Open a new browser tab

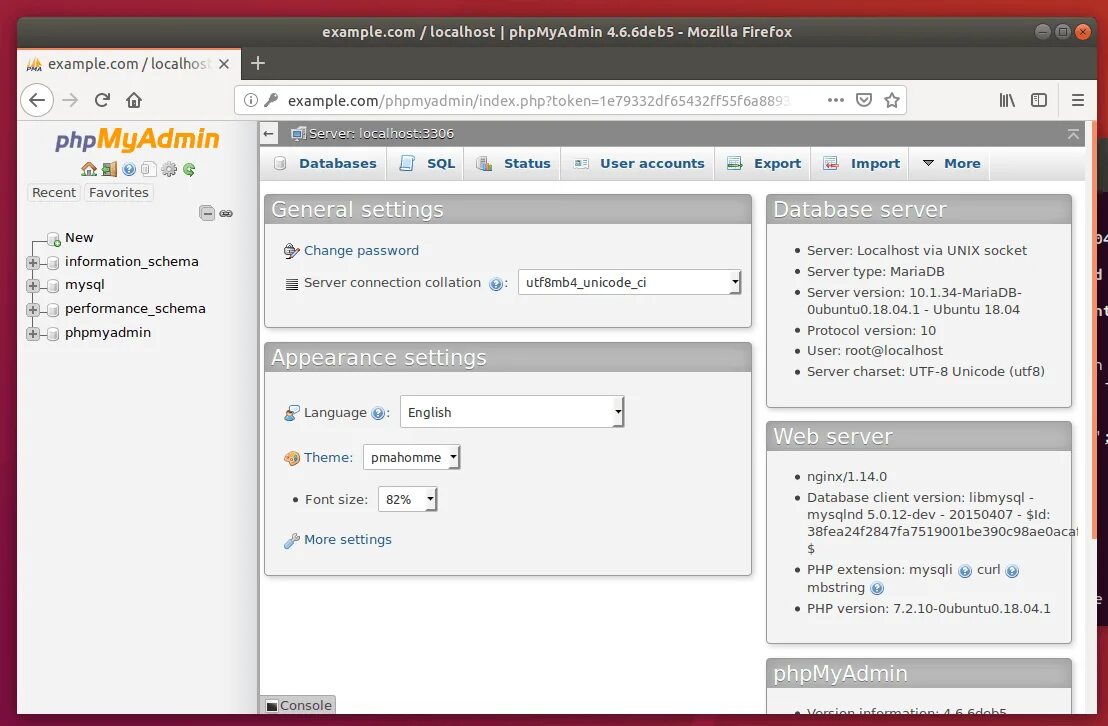pyautogui.click(x=258, y=63)
